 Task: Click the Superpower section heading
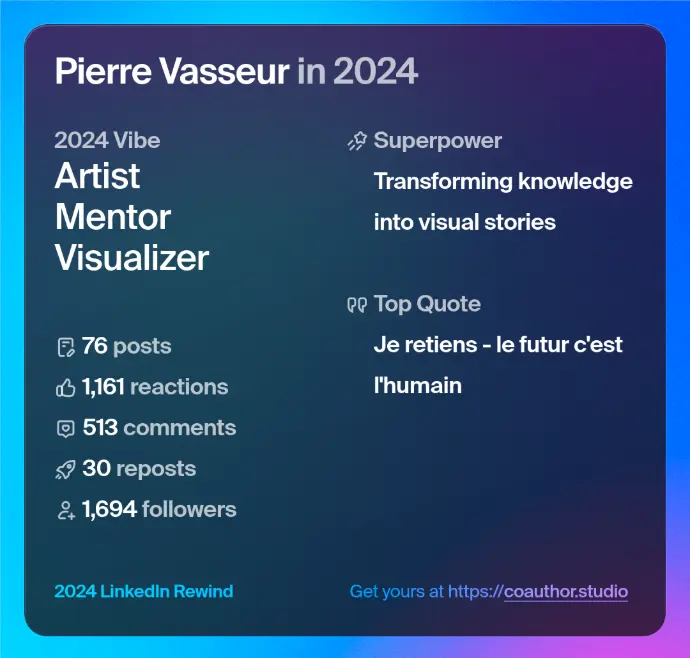click(x=437, y=141)
